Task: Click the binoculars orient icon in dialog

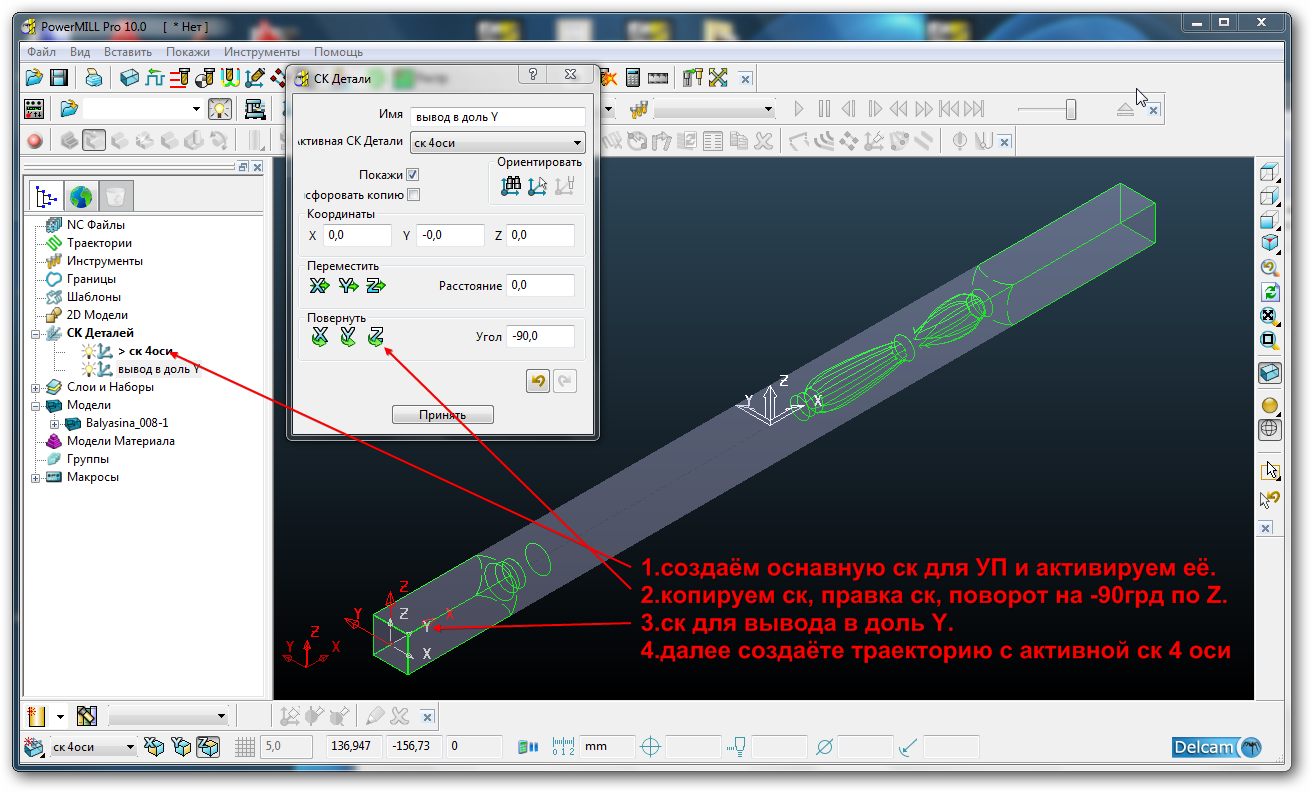Action: (511, 184)
